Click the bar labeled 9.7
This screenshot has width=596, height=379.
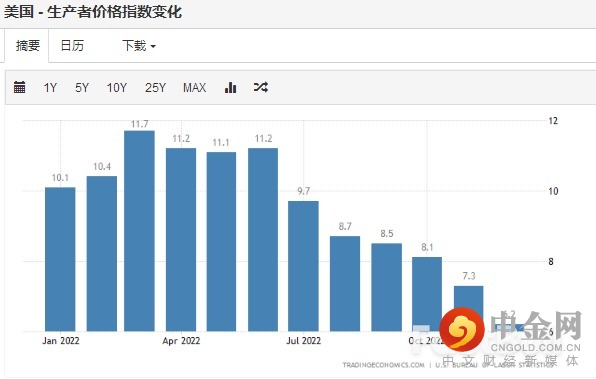coord(303,266)
